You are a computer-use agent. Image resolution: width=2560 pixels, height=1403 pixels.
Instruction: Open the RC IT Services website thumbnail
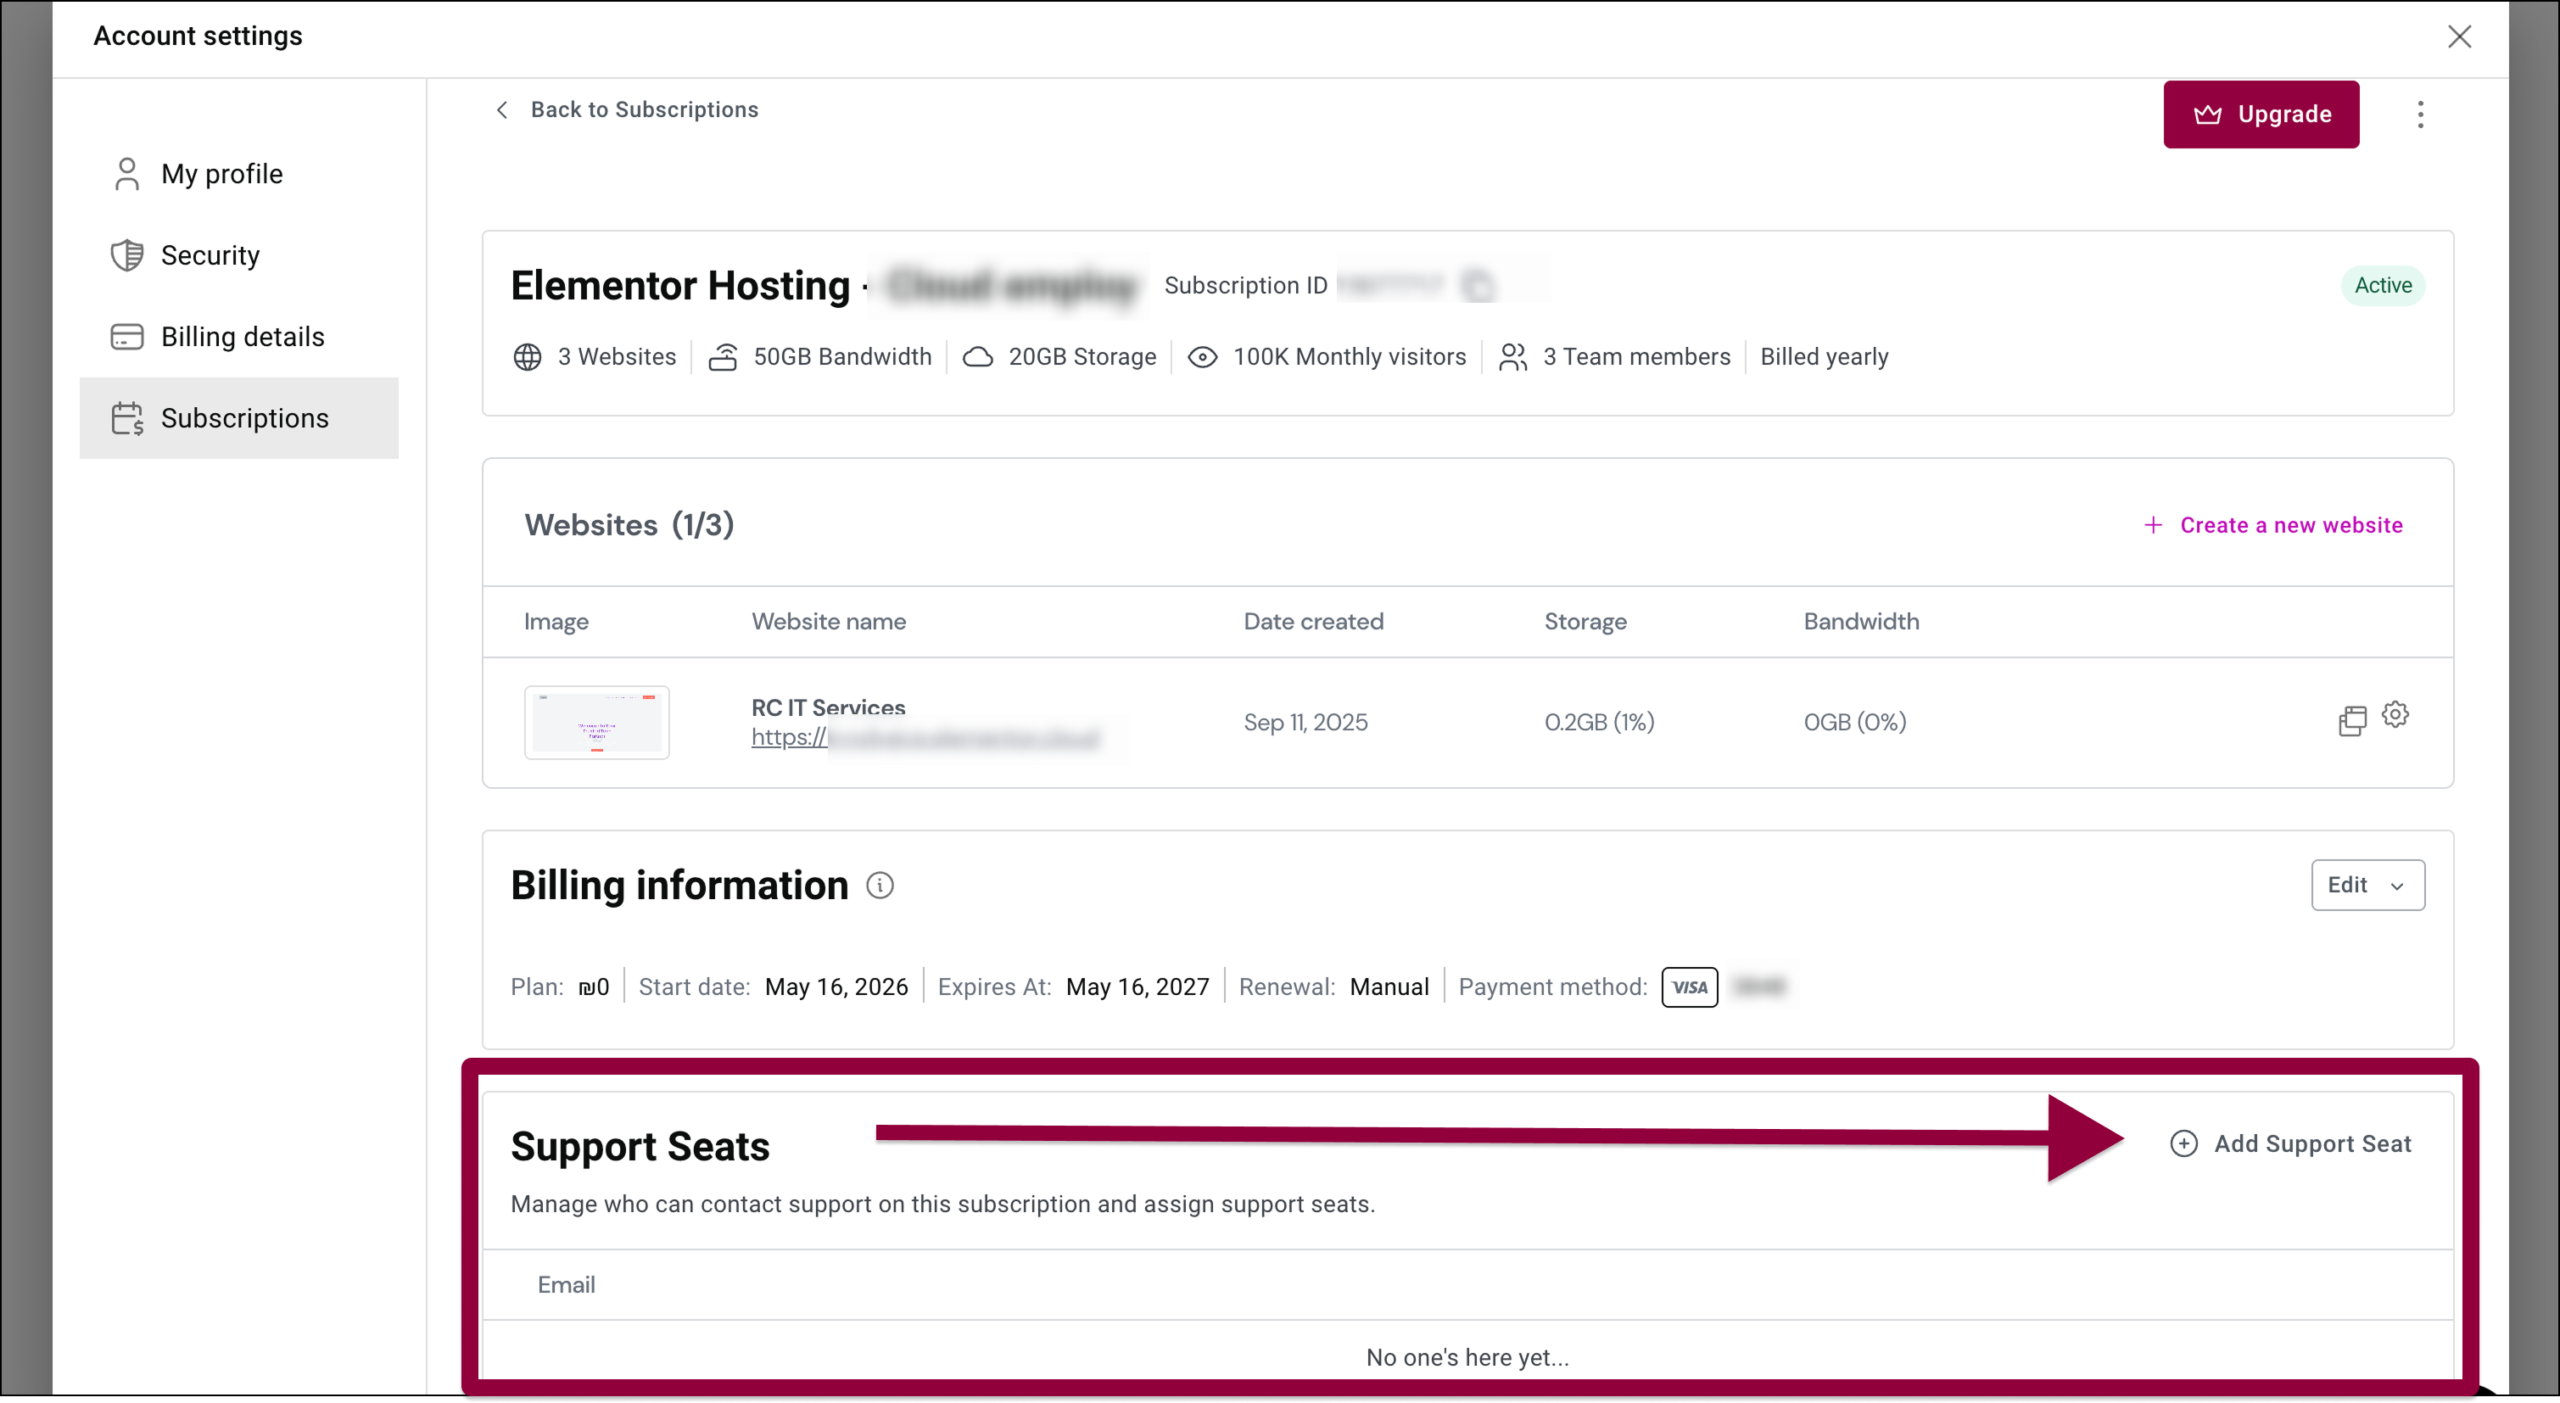[x=597, y=722]
